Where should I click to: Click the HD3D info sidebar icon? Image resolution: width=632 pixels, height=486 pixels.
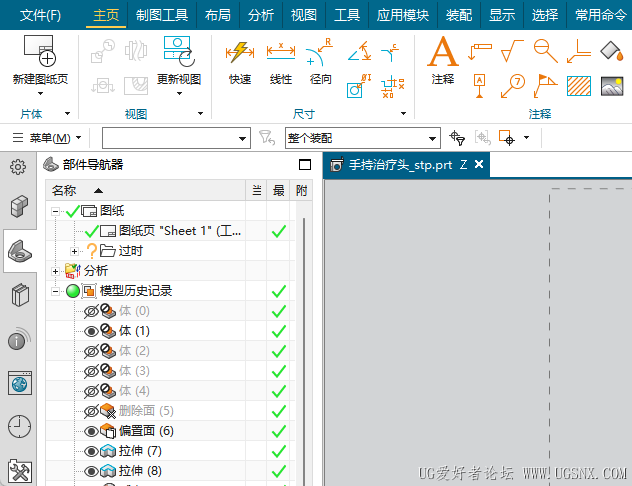coord(19,339)
